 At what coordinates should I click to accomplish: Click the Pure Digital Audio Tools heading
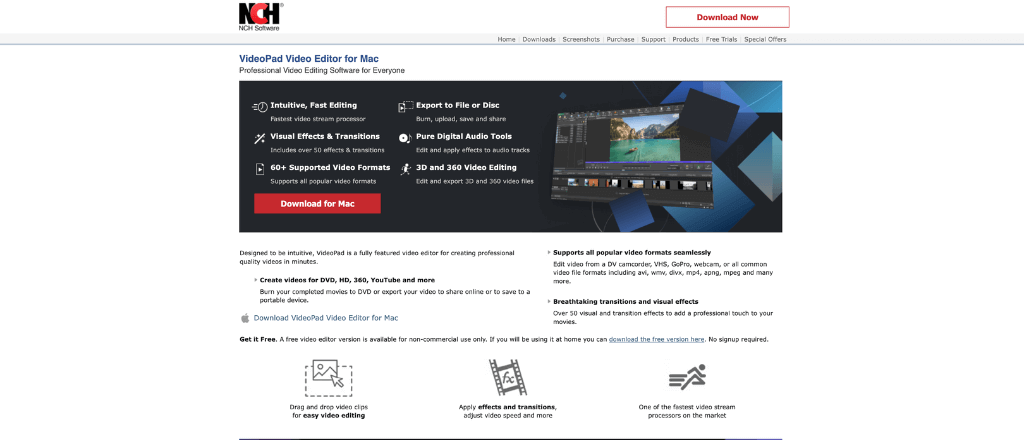(464, 136)
